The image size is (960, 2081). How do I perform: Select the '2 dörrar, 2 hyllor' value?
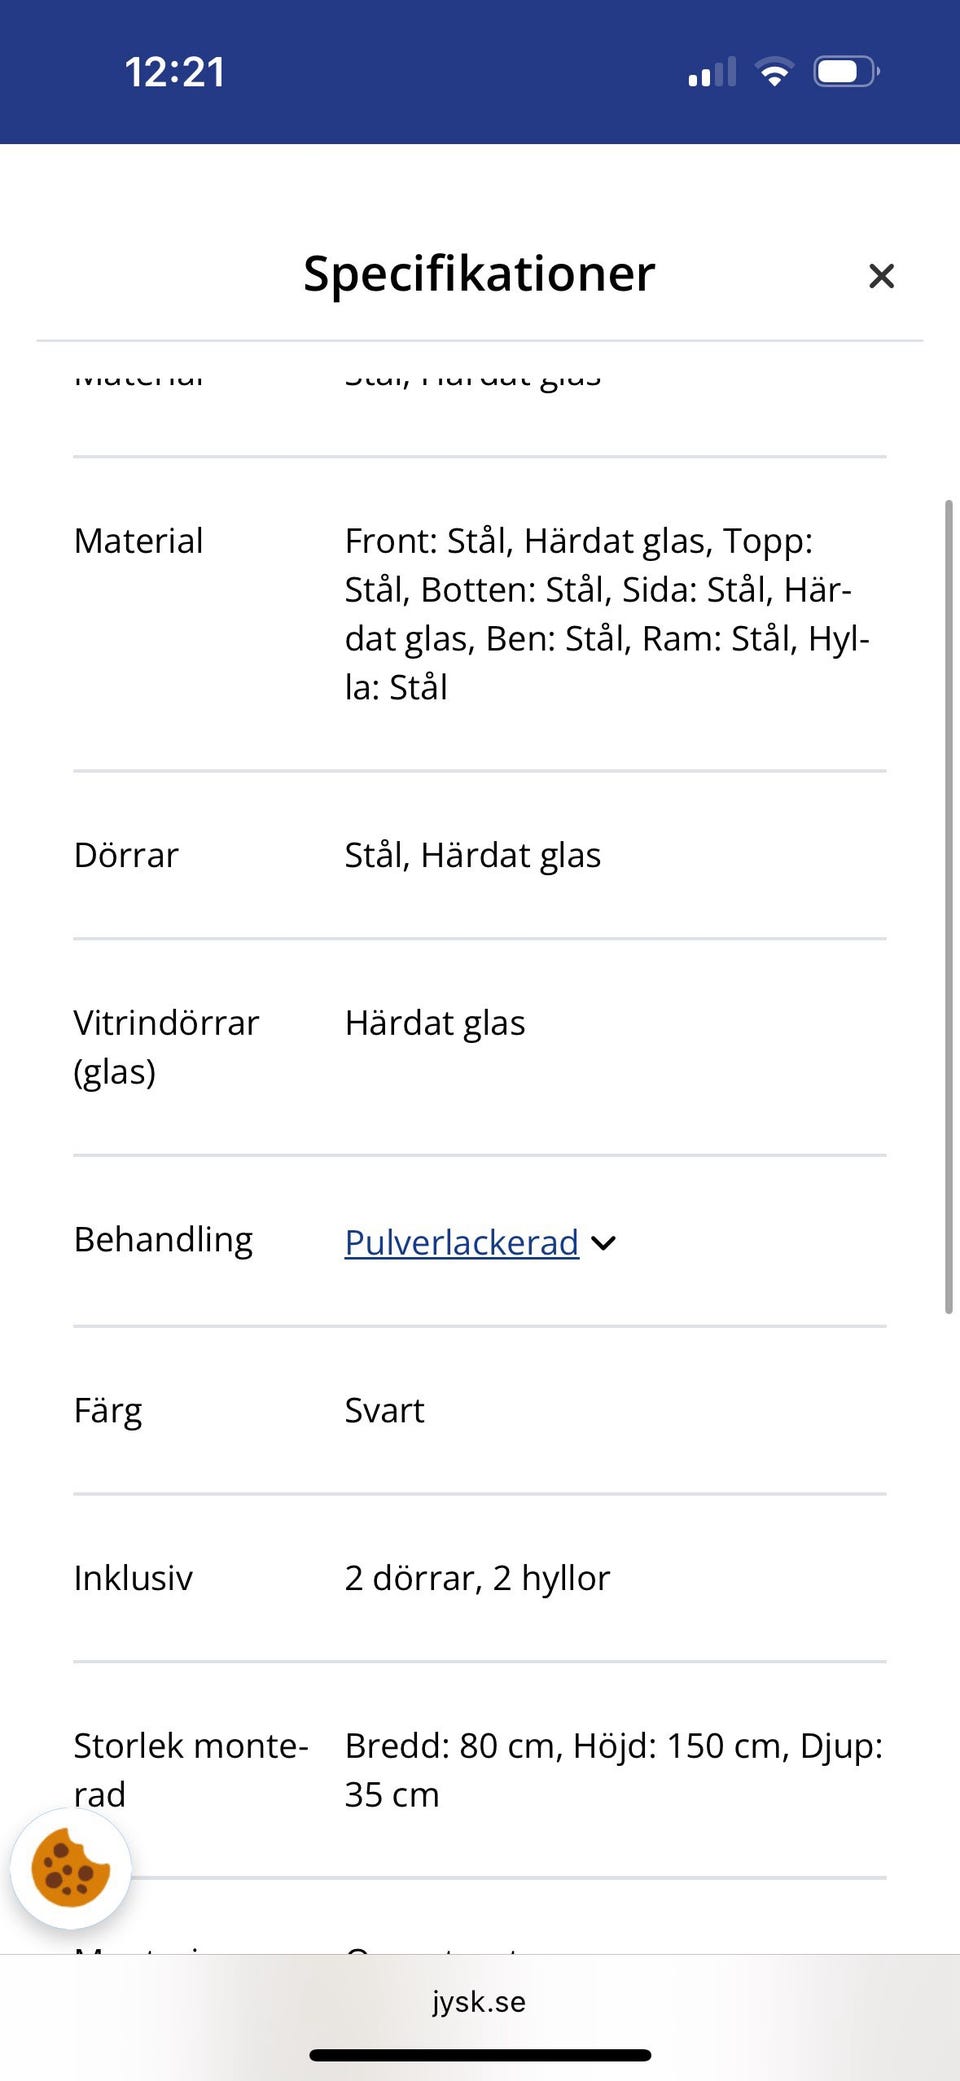click(477, 1578)
